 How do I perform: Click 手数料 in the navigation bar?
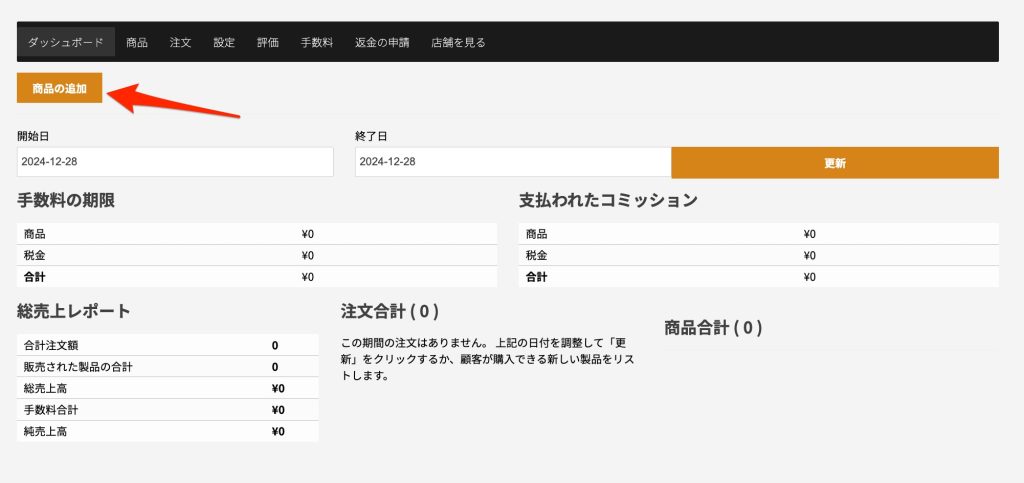click(317, 42)
